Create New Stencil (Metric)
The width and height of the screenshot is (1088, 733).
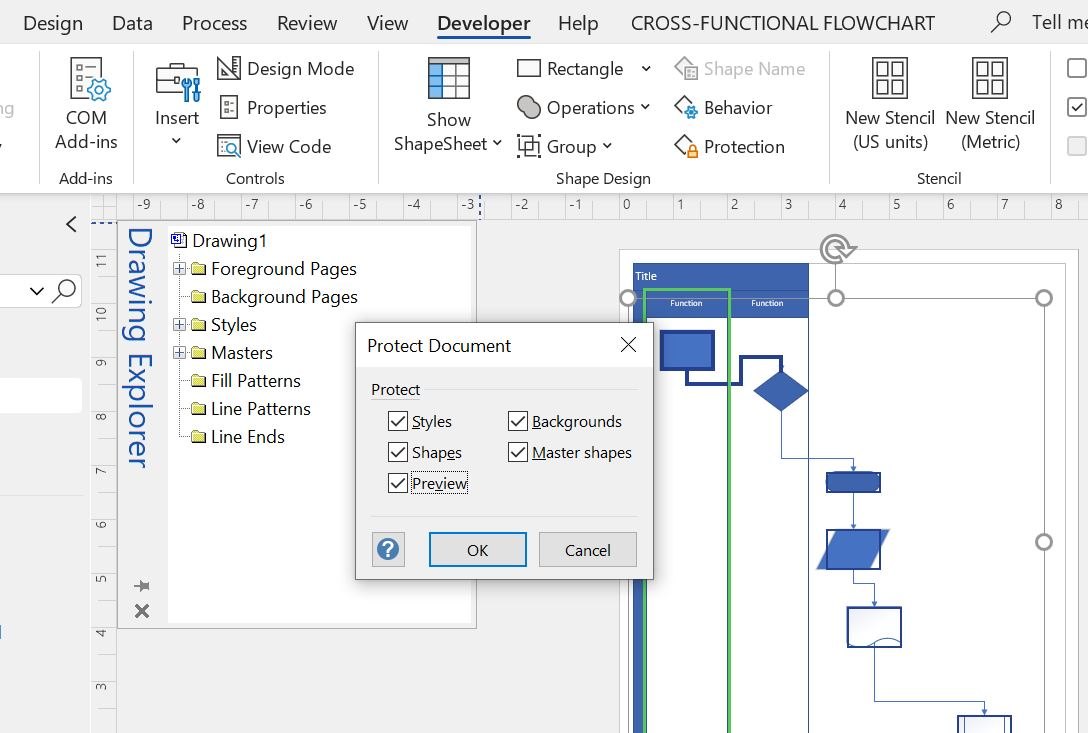coord(990,103)
